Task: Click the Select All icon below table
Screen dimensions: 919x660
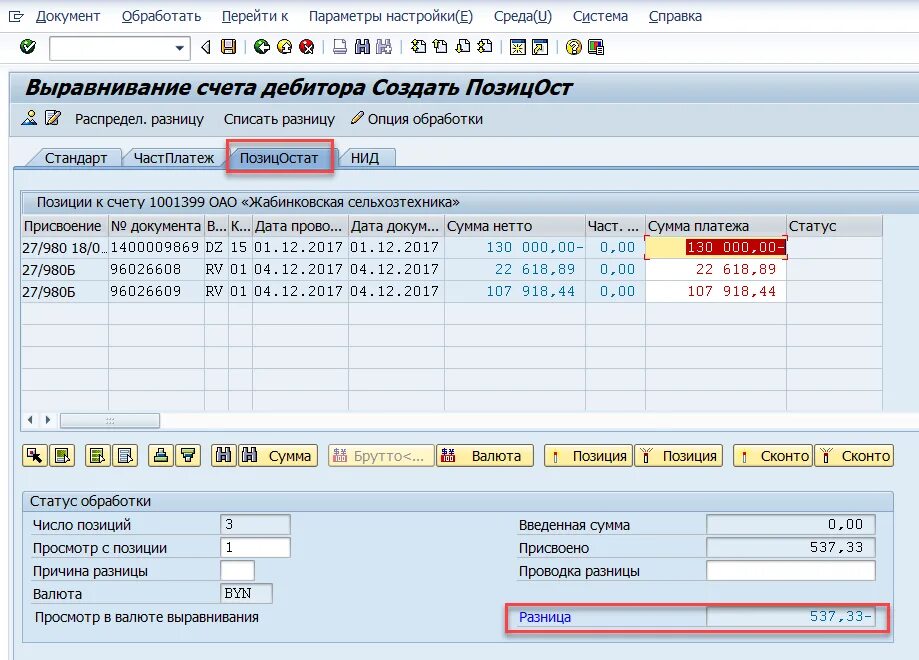Action: click(x=97, y=455)
